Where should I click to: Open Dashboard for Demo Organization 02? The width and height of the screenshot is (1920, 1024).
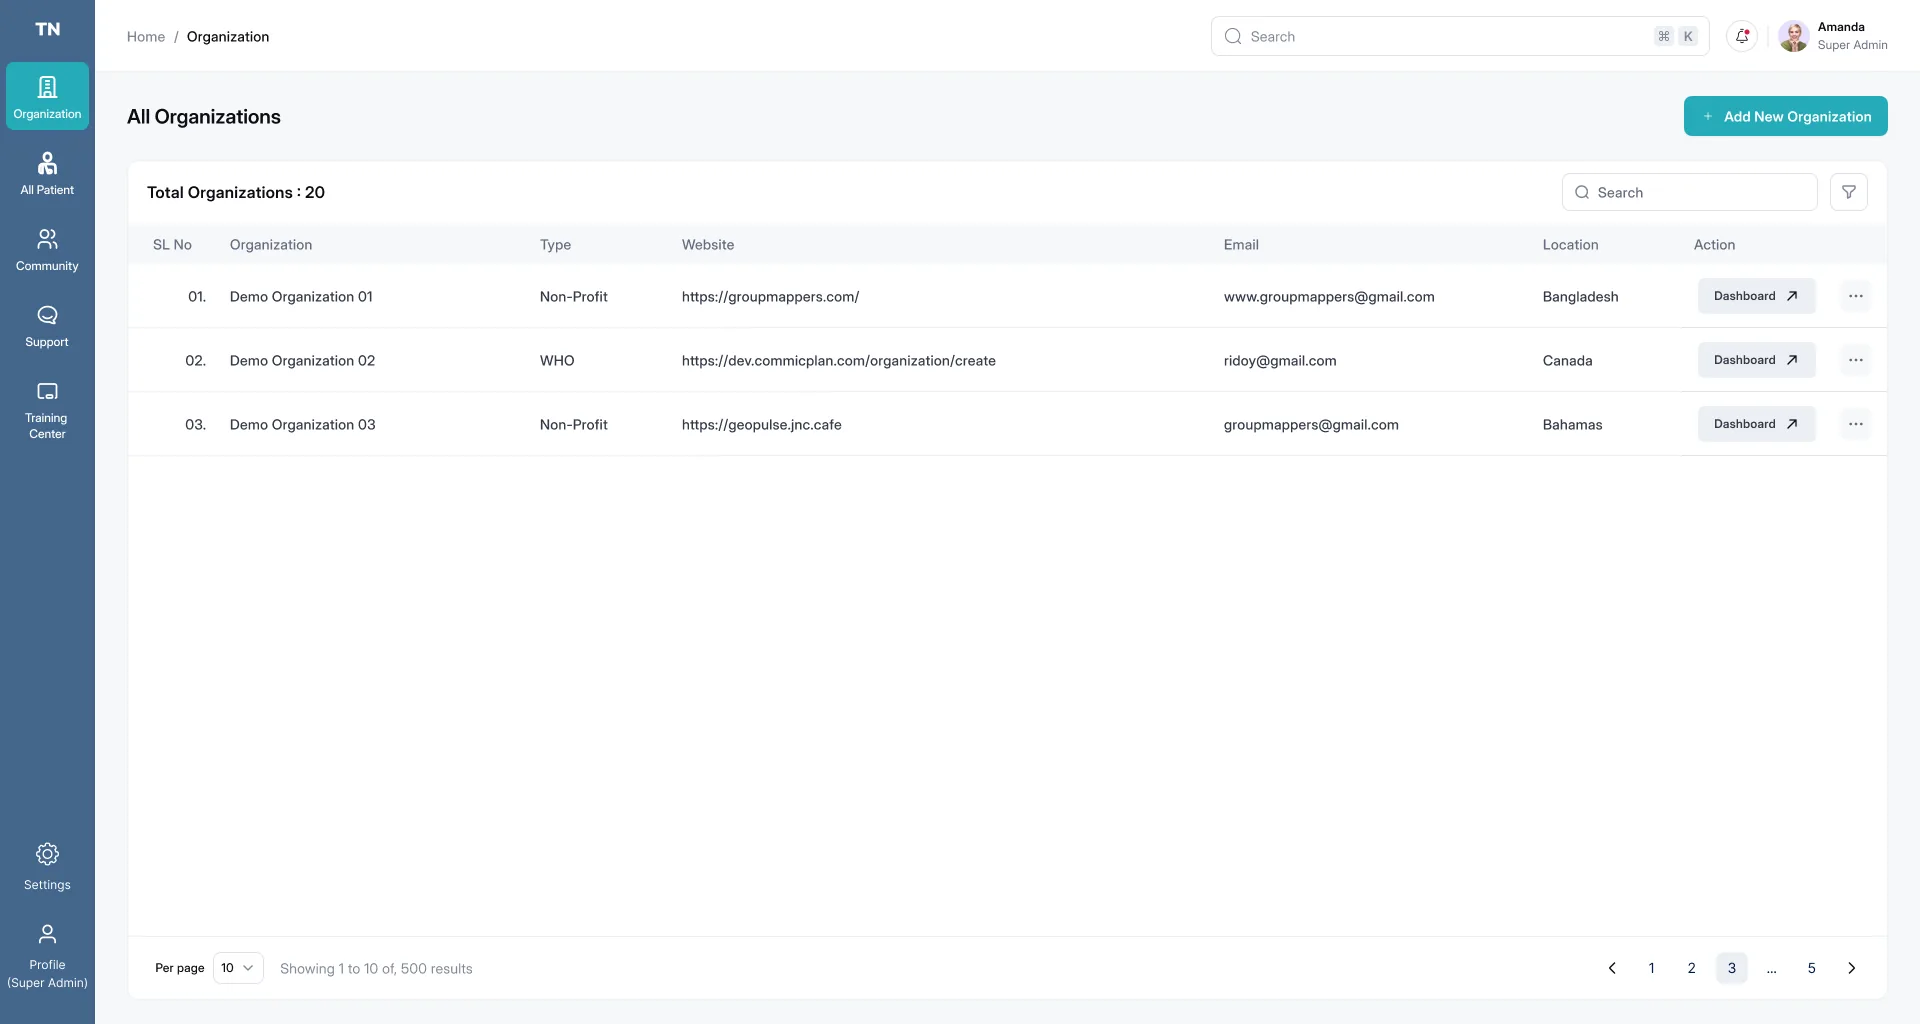[x=1757, y=360]
